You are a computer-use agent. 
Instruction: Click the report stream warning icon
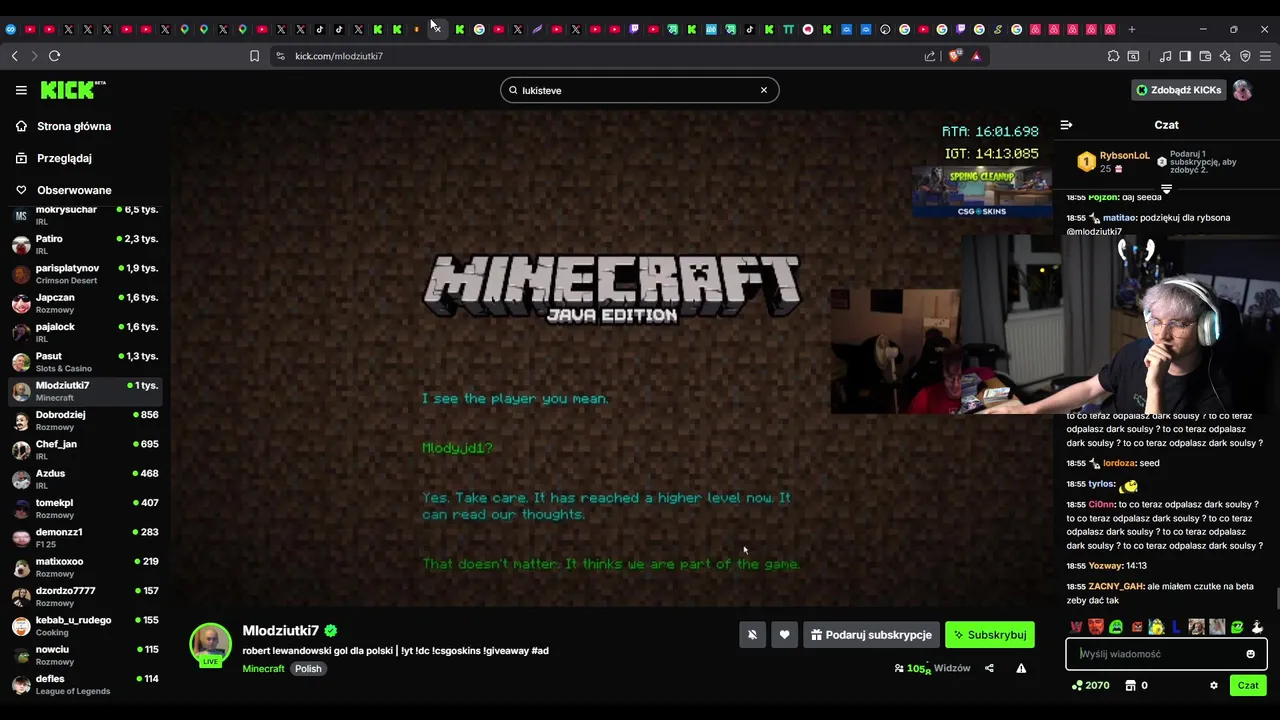[1021, 668]
